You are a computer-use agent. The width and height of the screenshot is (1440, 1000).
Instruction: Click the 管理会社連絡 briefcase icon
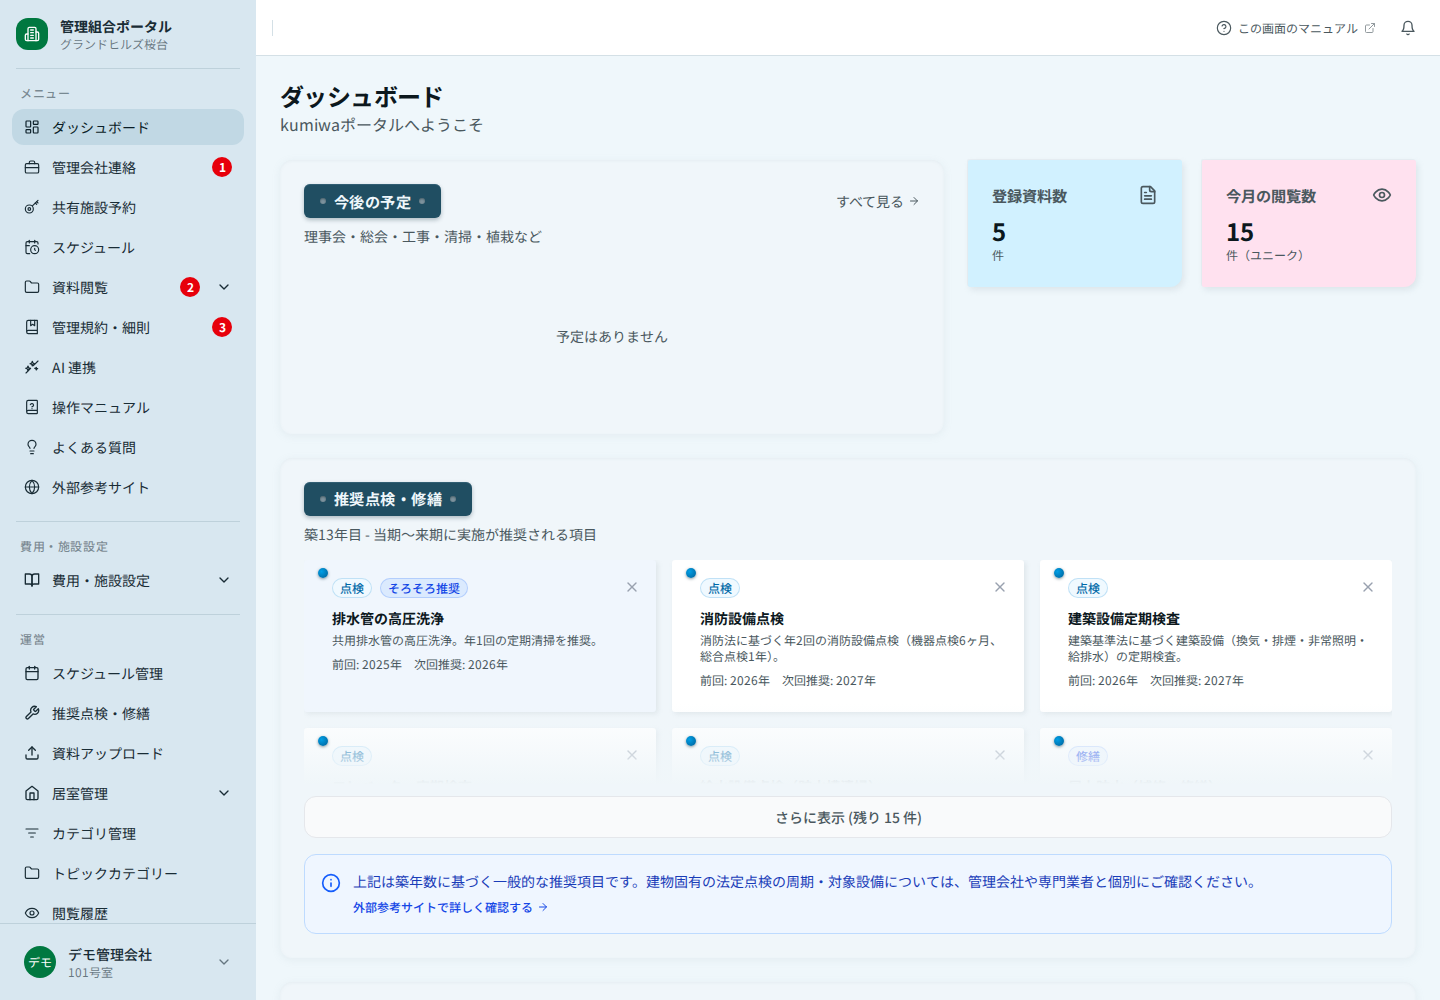tap(32, 167)
